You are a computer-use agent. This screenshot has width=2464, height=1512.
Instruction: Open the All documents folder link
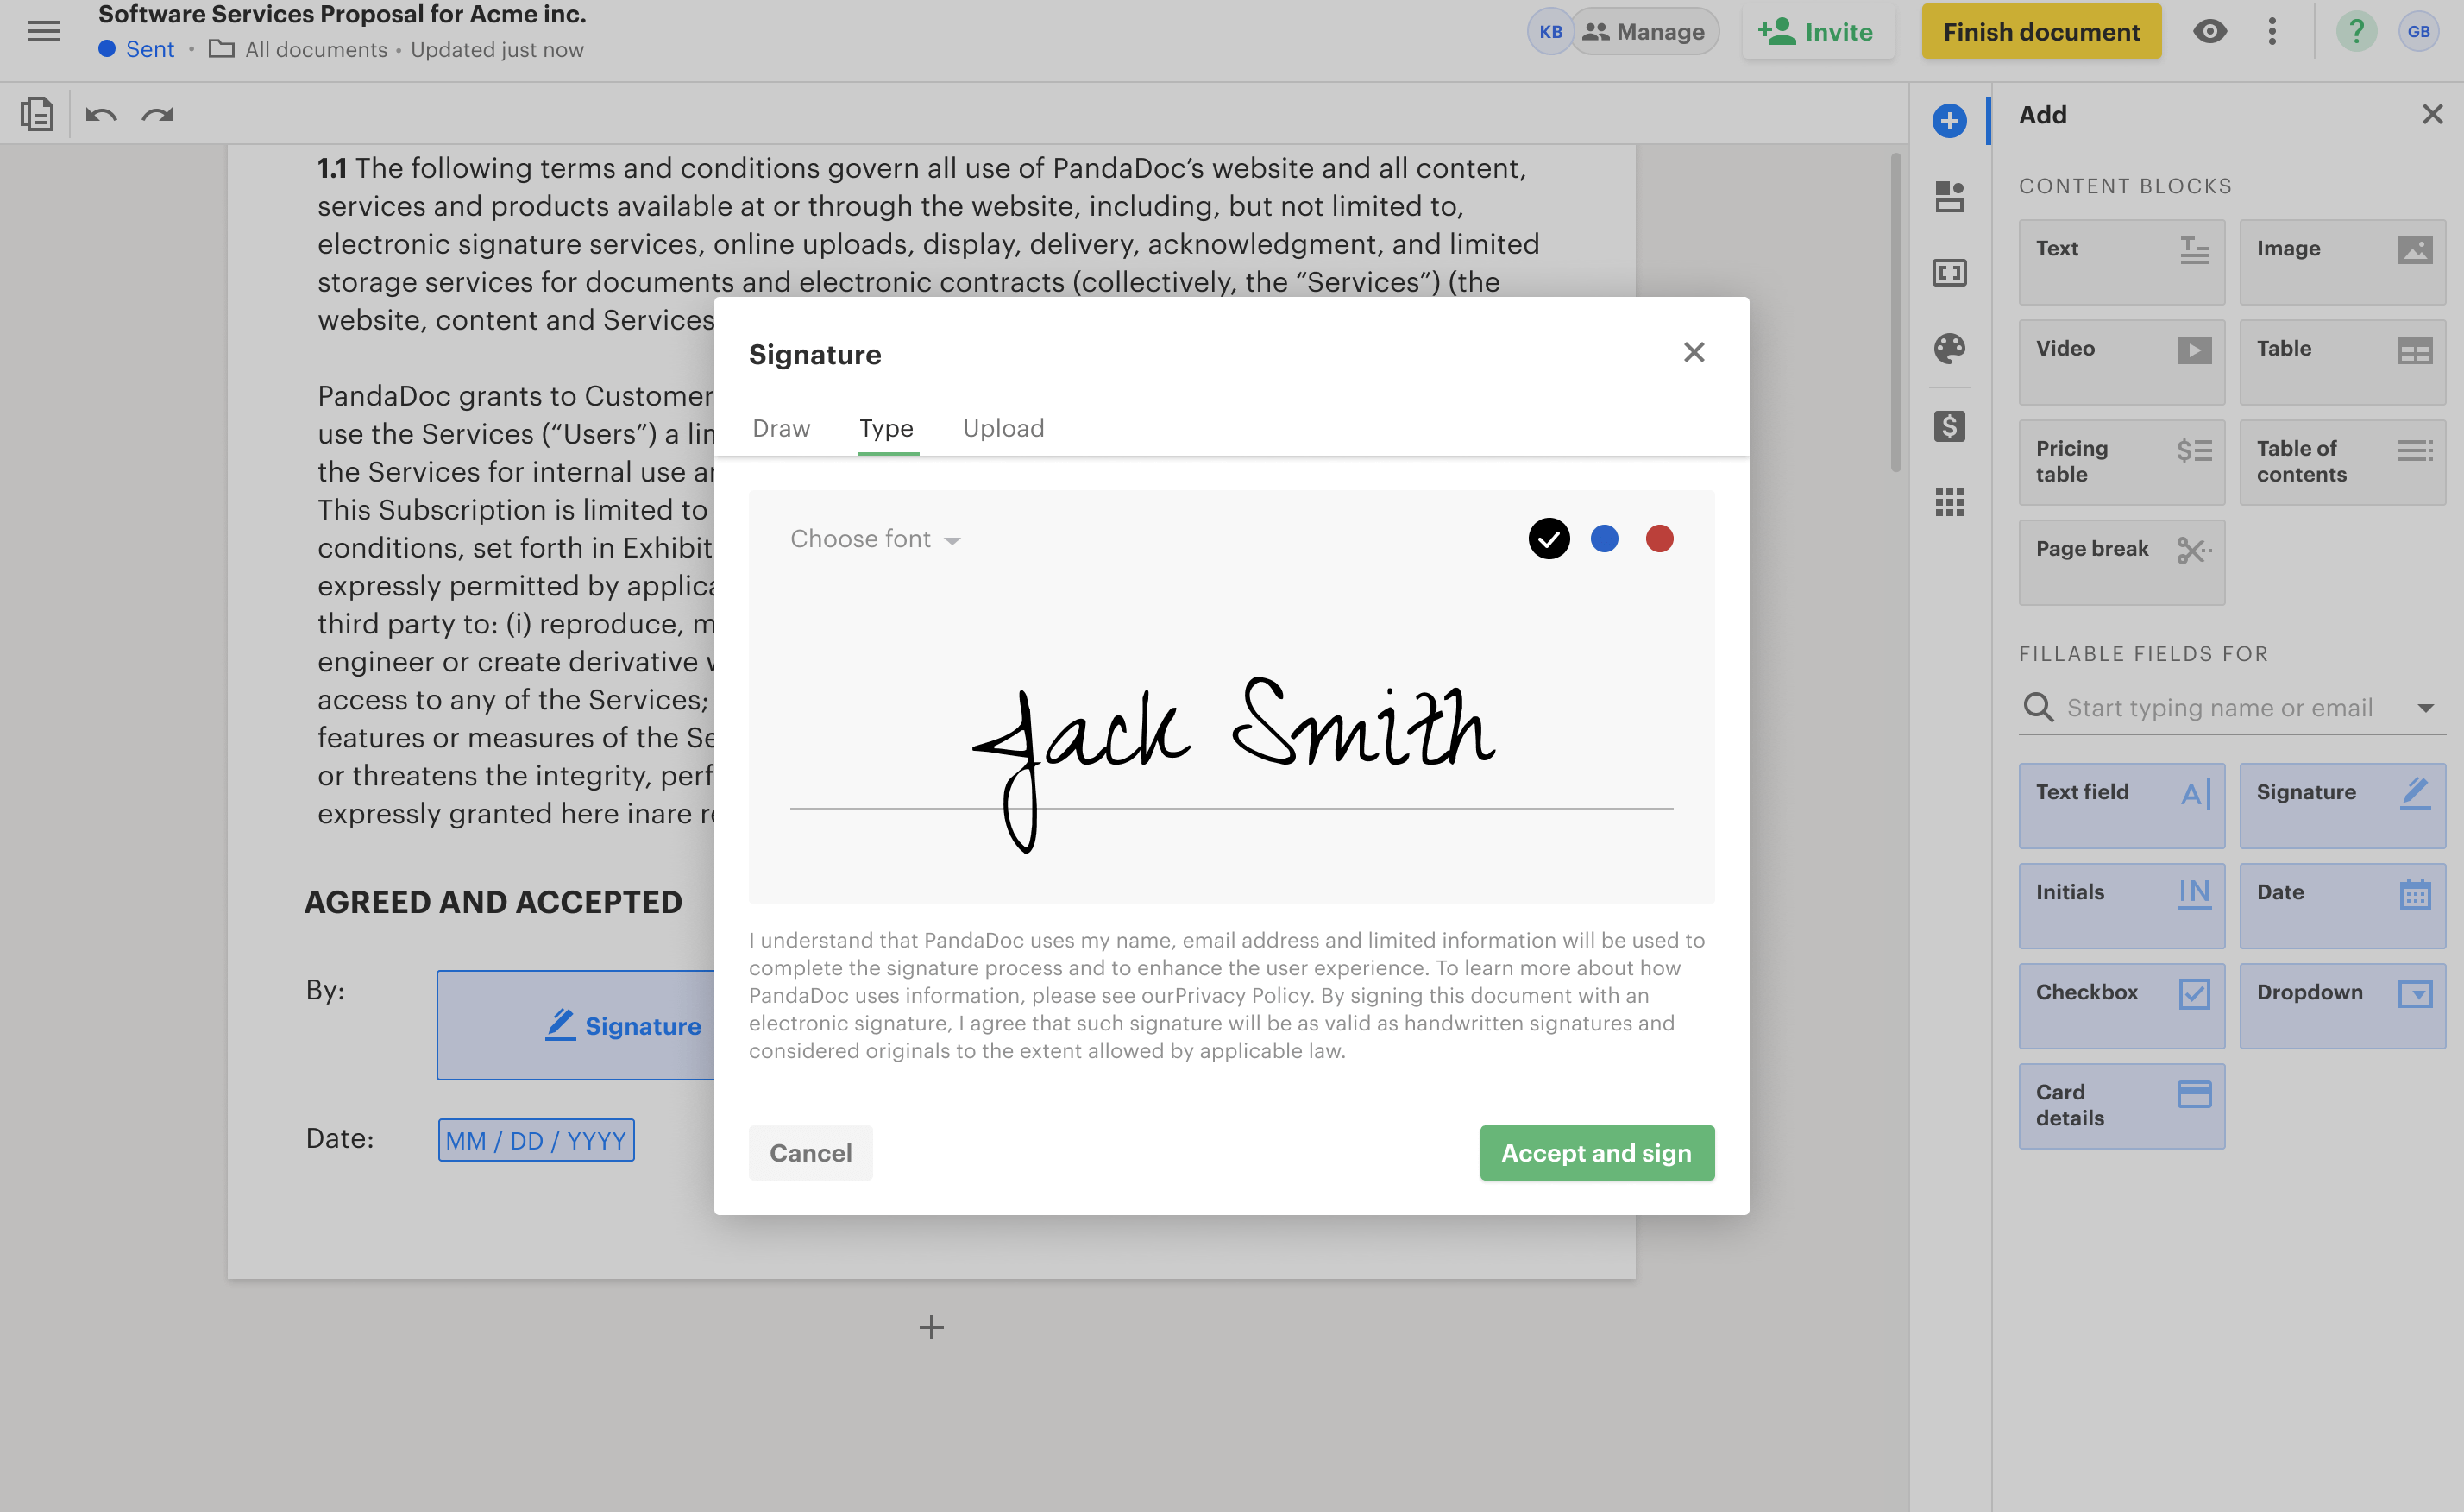click(298, 49)
